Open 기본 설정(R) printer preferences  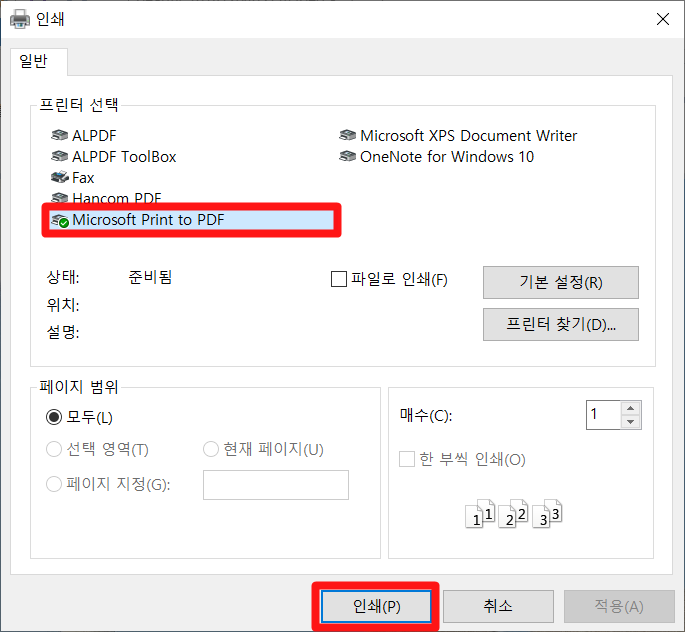point(560,283)
